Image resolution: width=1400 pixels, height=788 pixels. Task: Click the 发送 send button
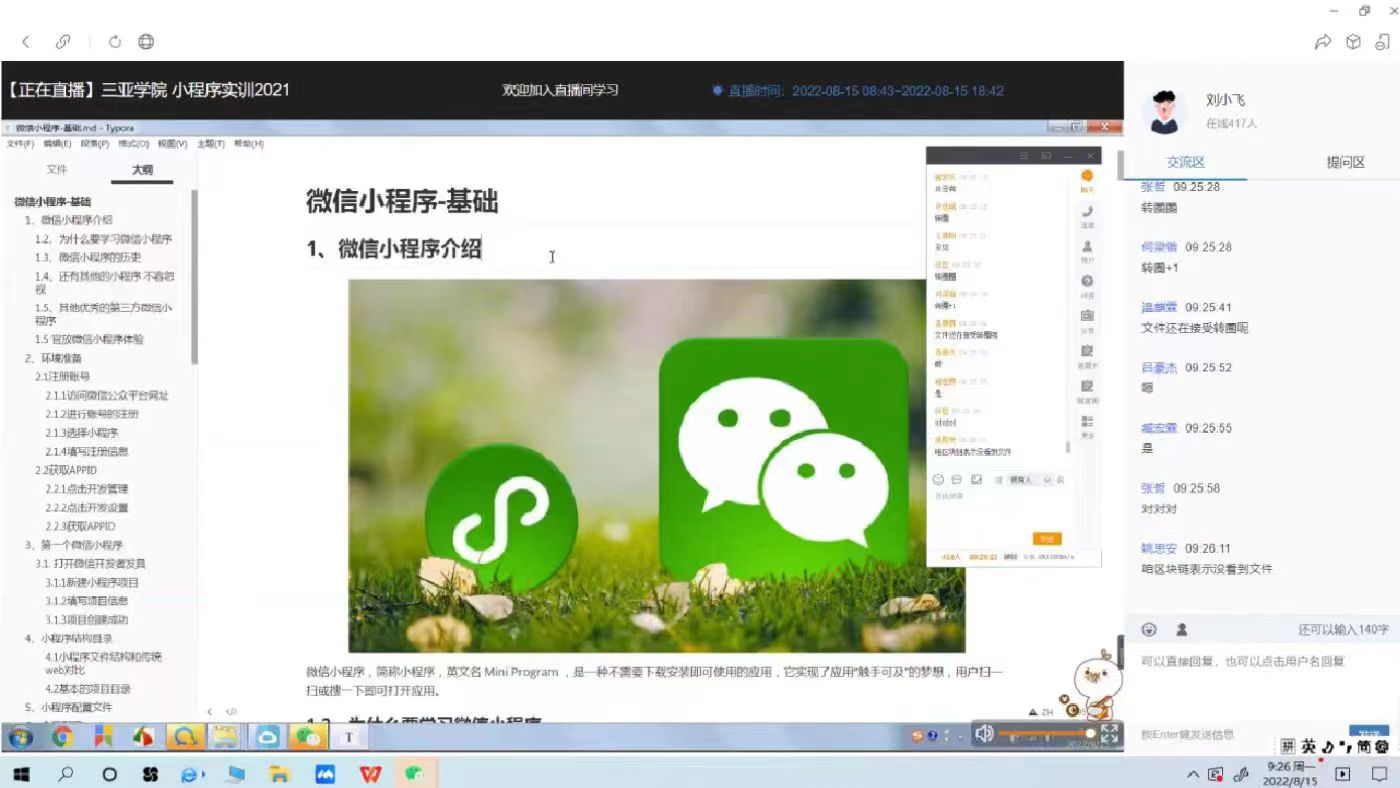click(x=1368, y=733)
